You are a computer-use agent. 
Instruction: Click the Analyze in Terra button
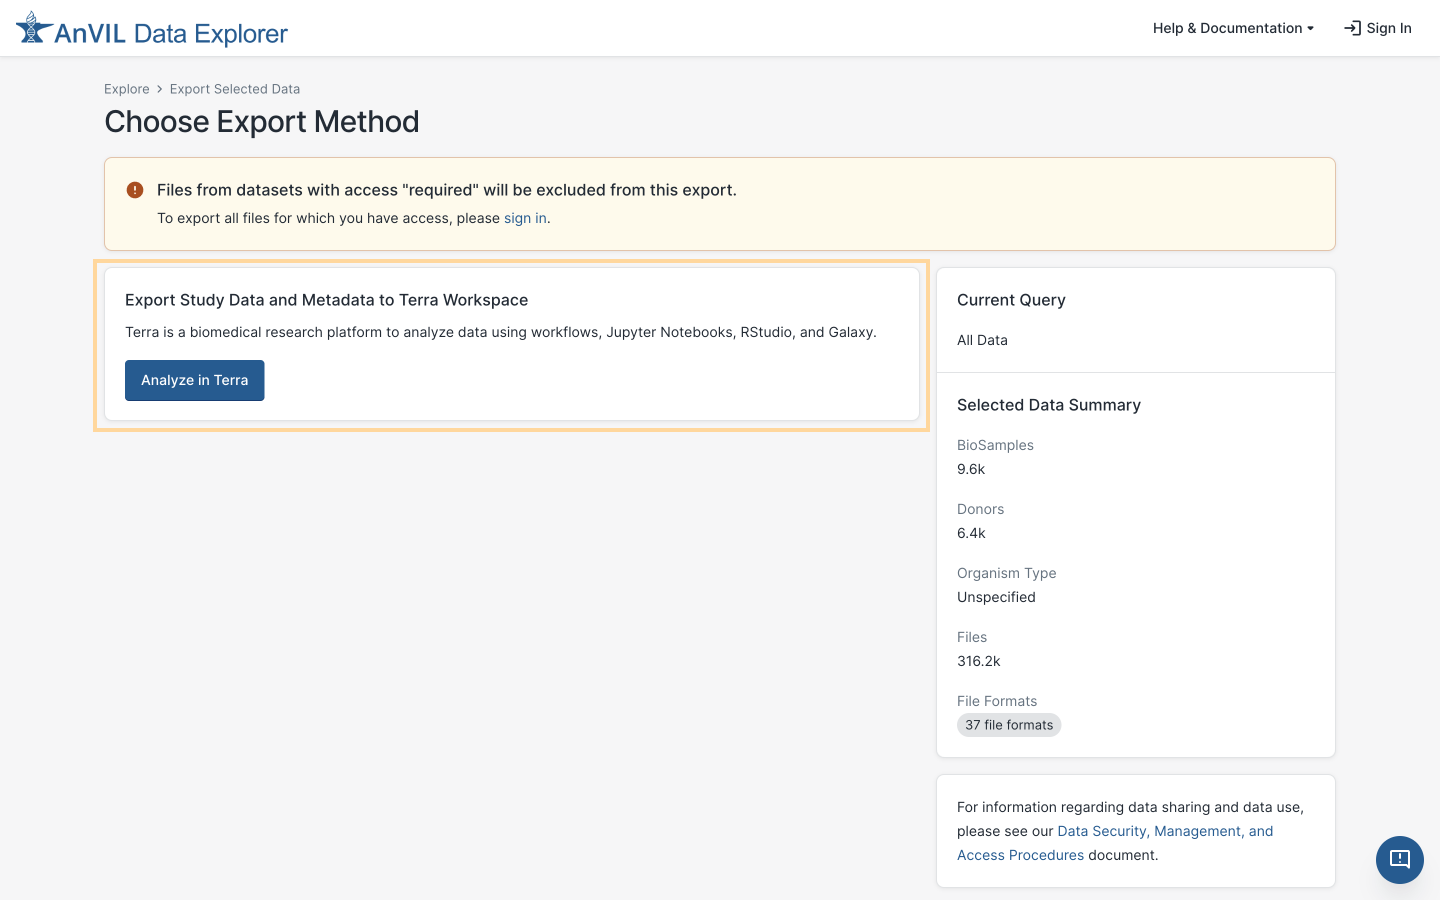click(x=195, y=380)
